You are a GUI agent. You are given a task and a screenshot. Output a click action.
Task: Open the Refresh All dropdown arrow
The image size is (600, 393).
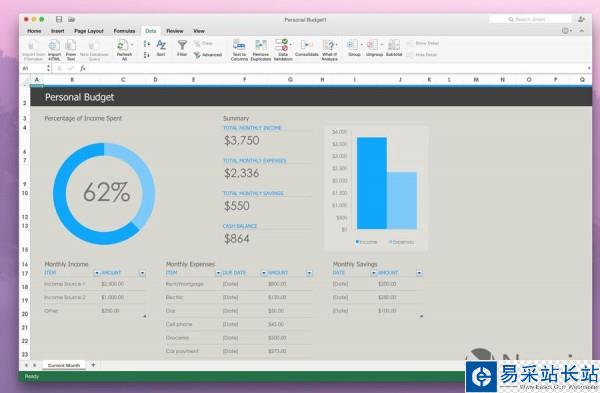point(132,45)
